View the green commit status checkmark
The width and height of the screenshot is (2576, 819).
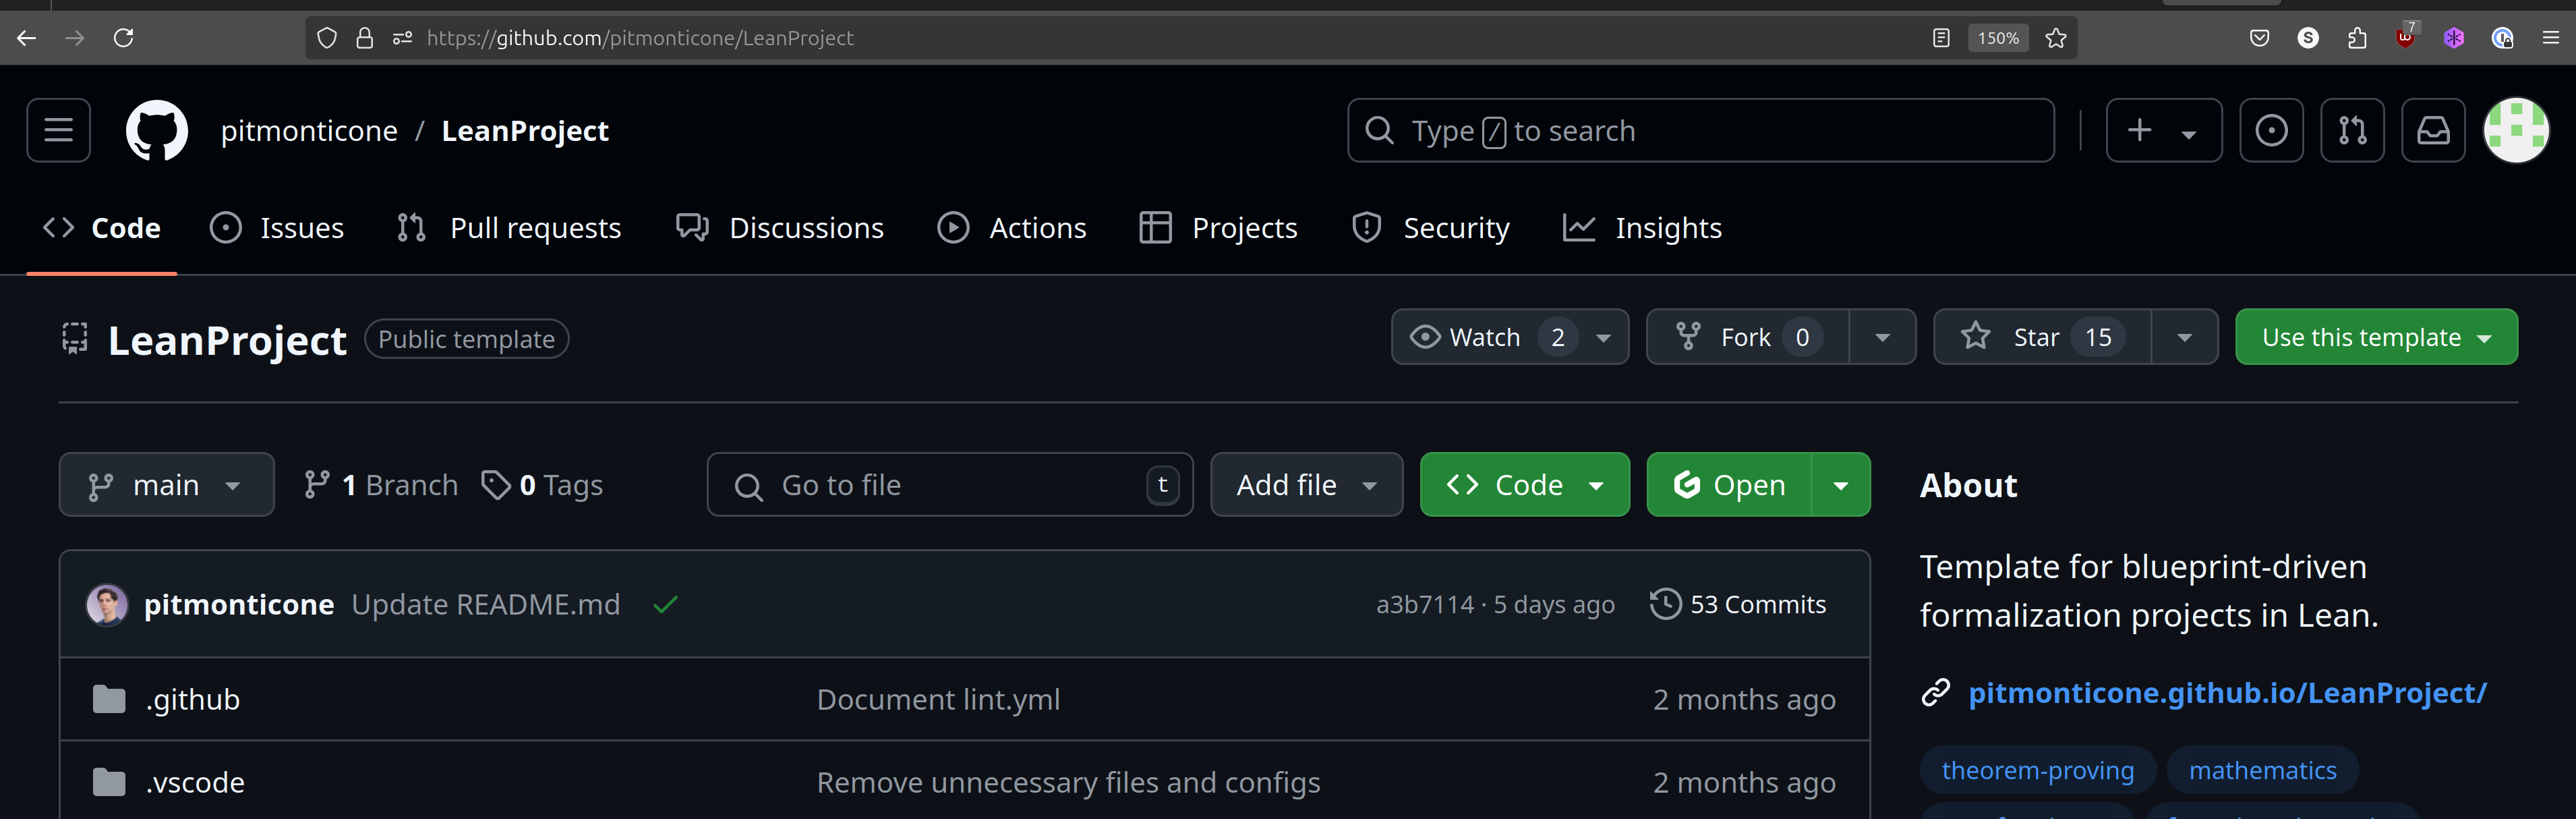666,604
